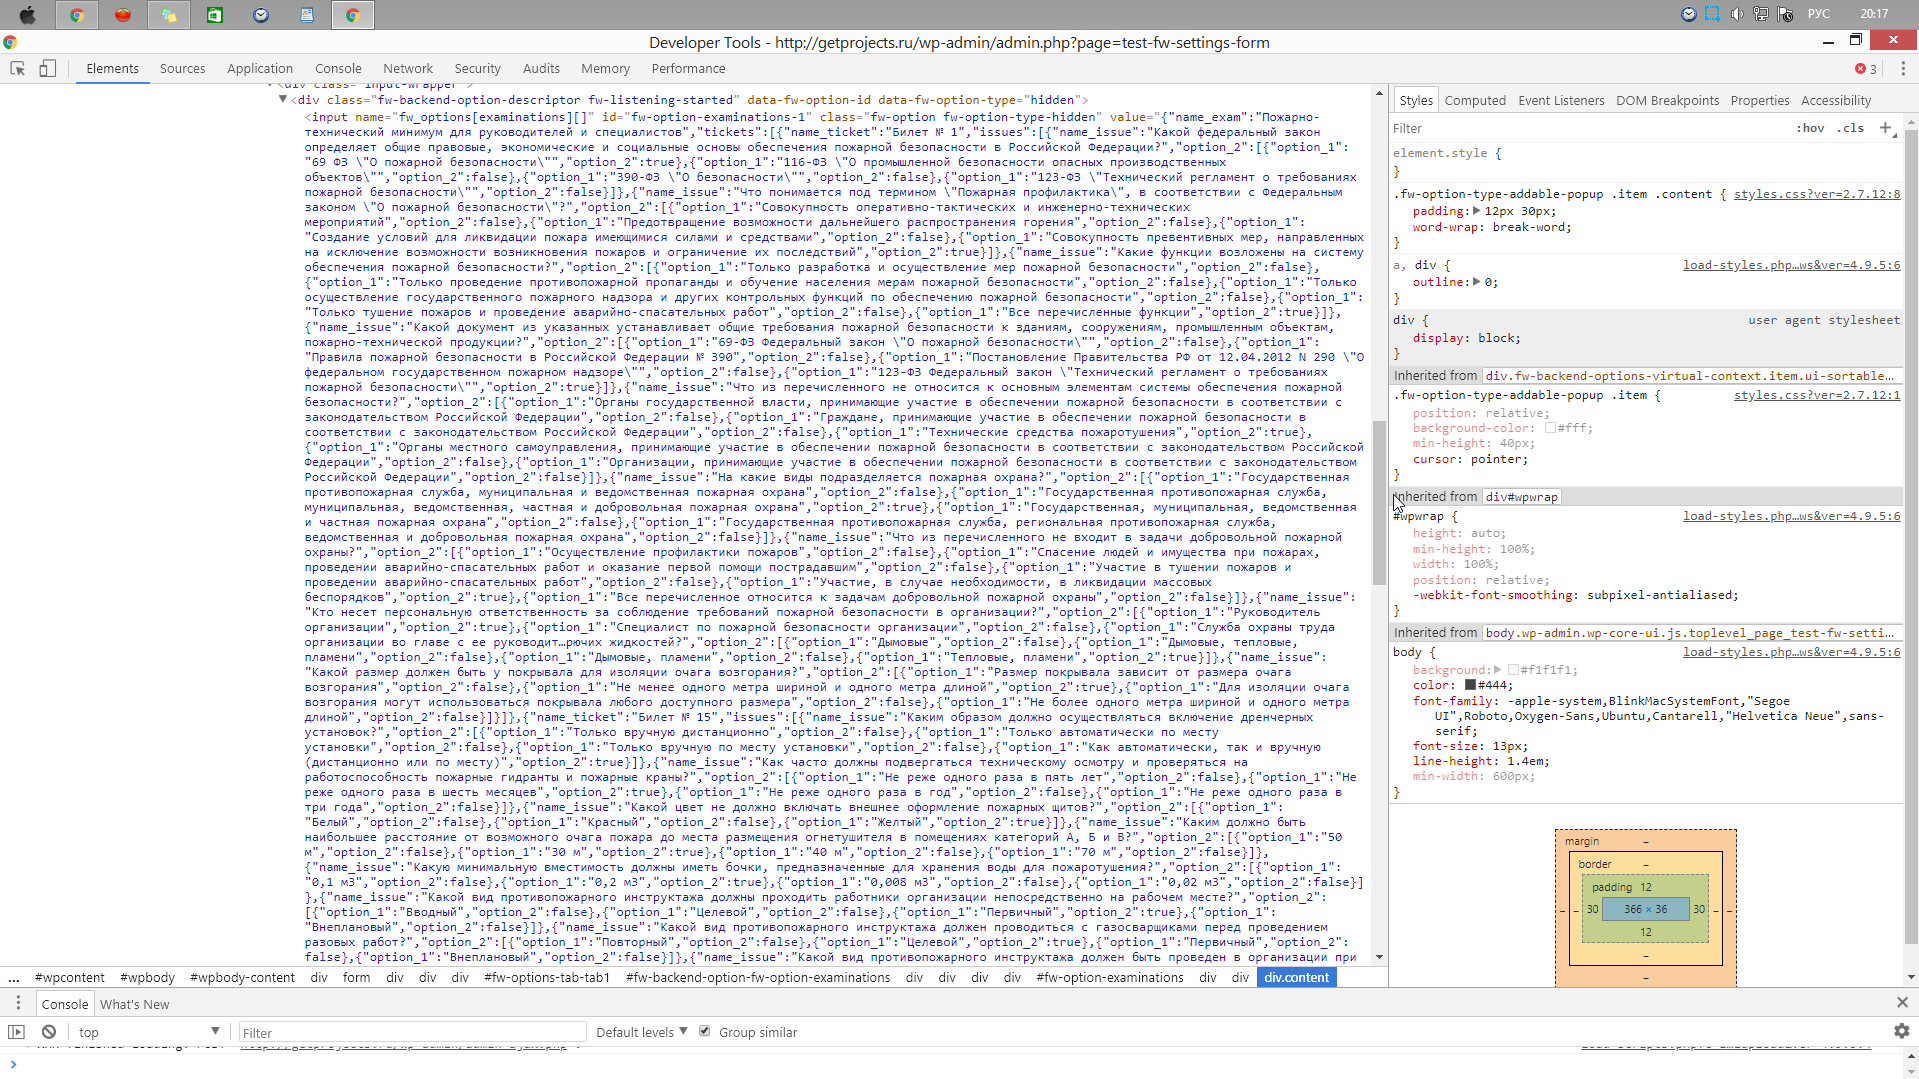Viewport: 1919px width, 1079px height.
Task: Open styles.css?ver=2.7.12:1 source link
Action: (1817, 395)
